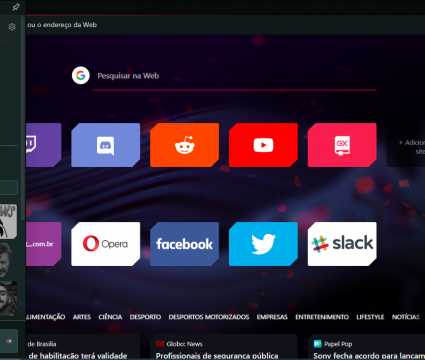Image resolution: width=425 pixels, height=360 pixels.
Task: Click the Google search engine logo
Action: [x=81, y=76]
